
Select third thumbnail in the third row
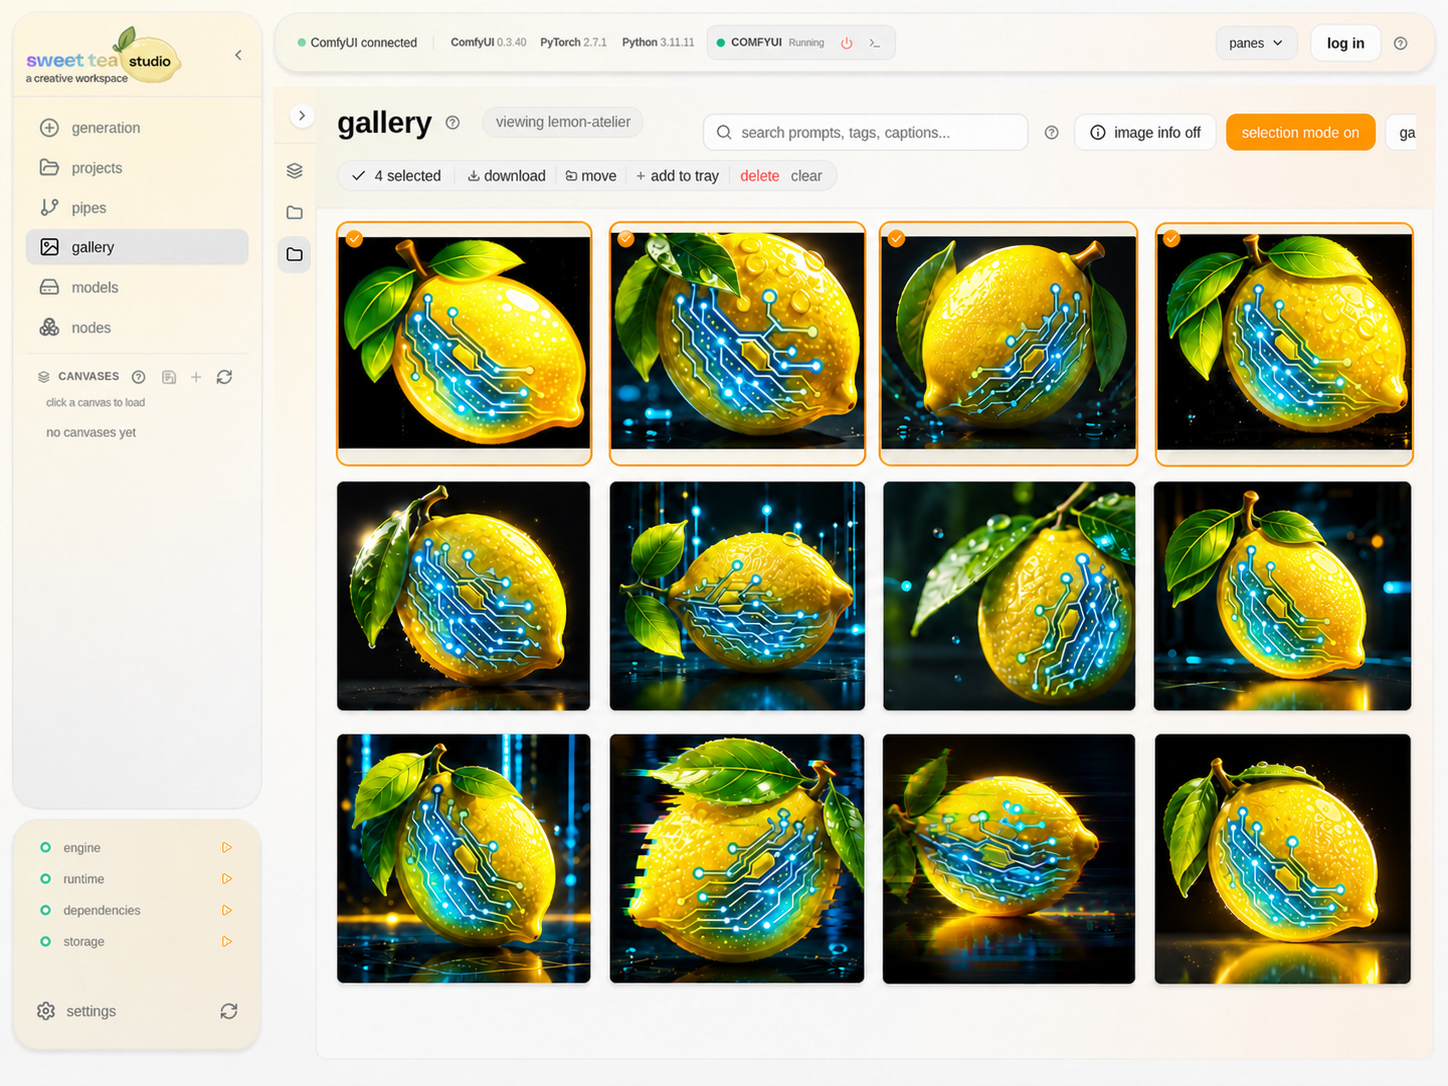coord(1009,859)
